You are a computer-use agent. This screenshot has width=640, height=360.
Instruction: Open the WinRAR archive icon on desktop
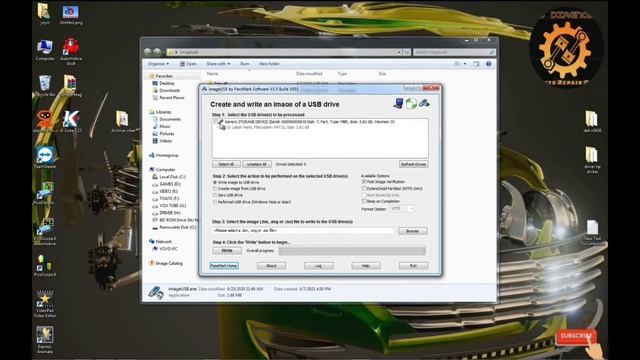pyautogui.click(x=71, y=86)
